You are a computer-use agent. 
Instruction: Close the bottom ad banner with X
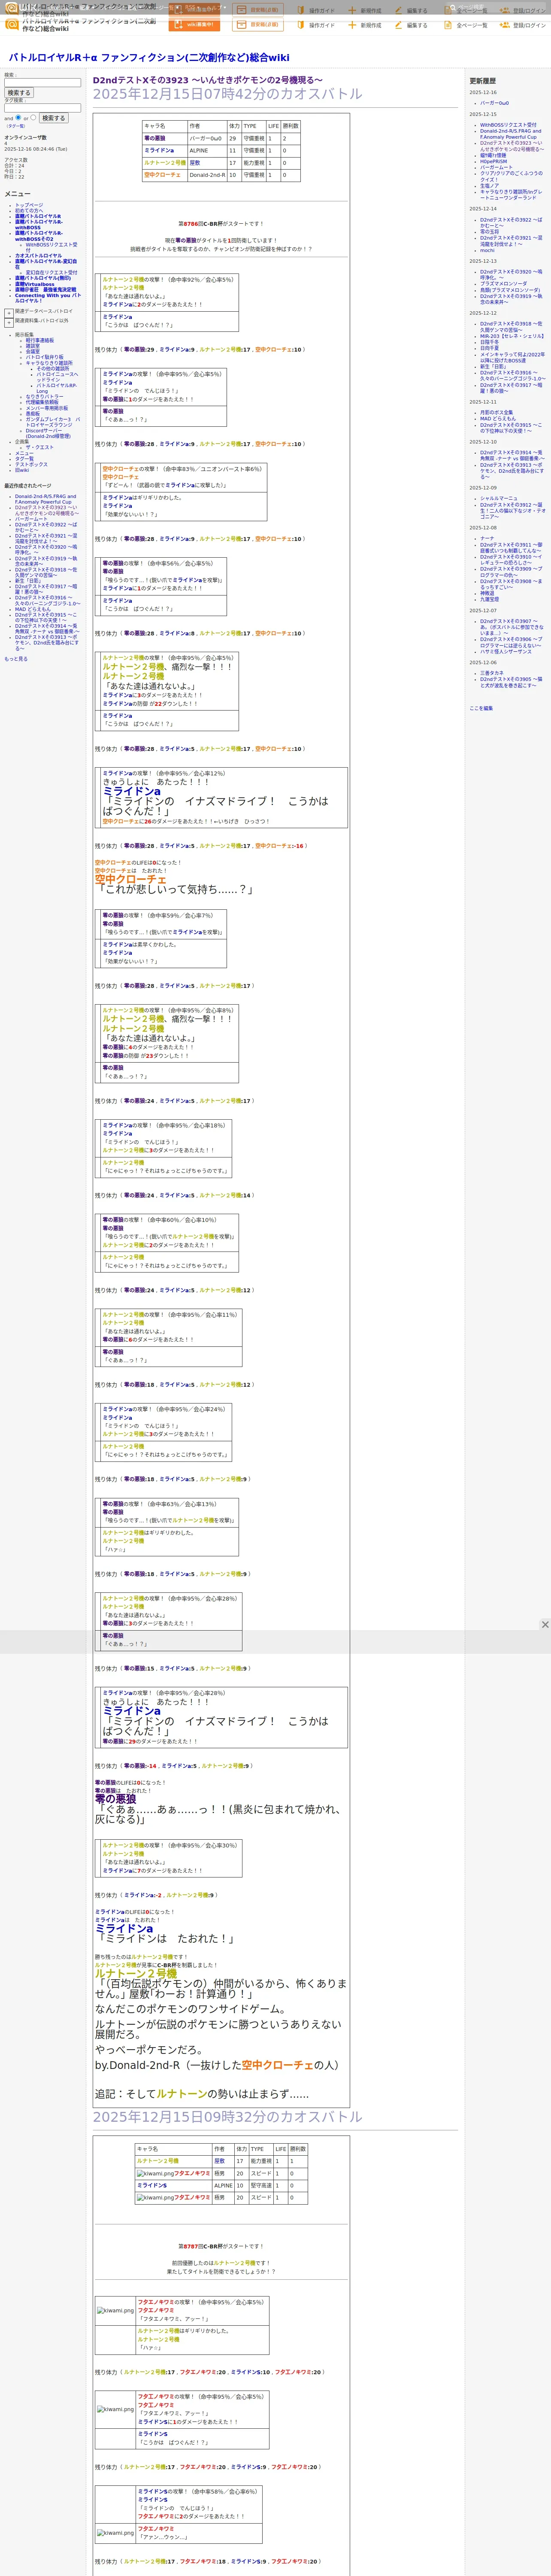[x=545, y=1624]
